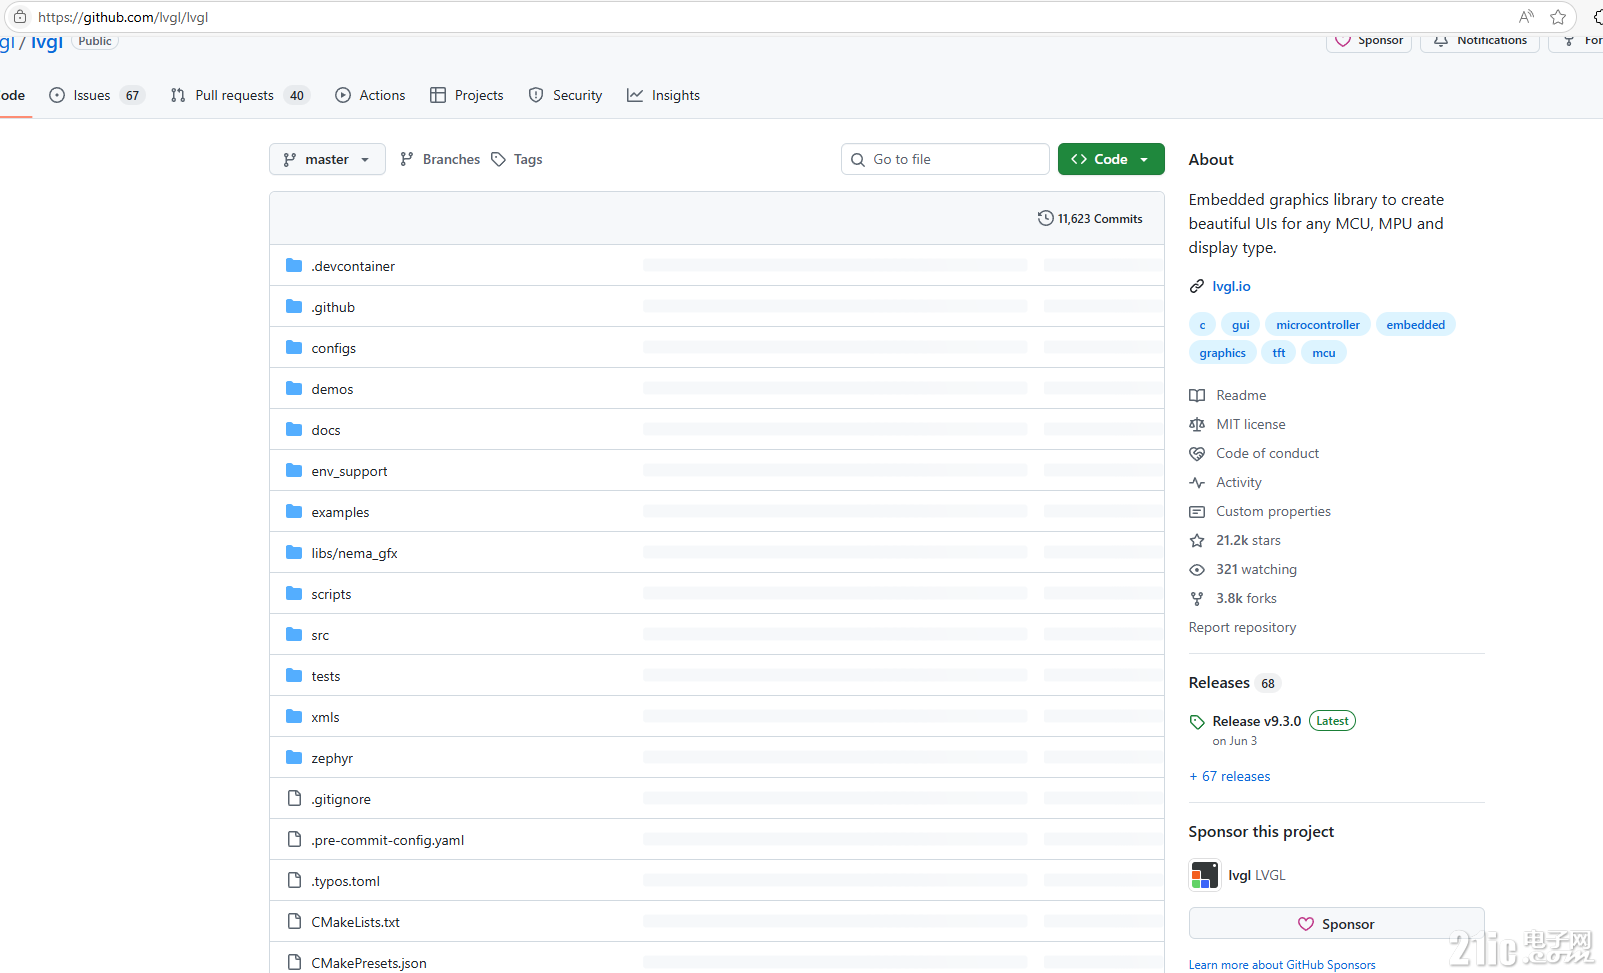
Task: Select the tft topic tag
Action: click(1279, 352)
